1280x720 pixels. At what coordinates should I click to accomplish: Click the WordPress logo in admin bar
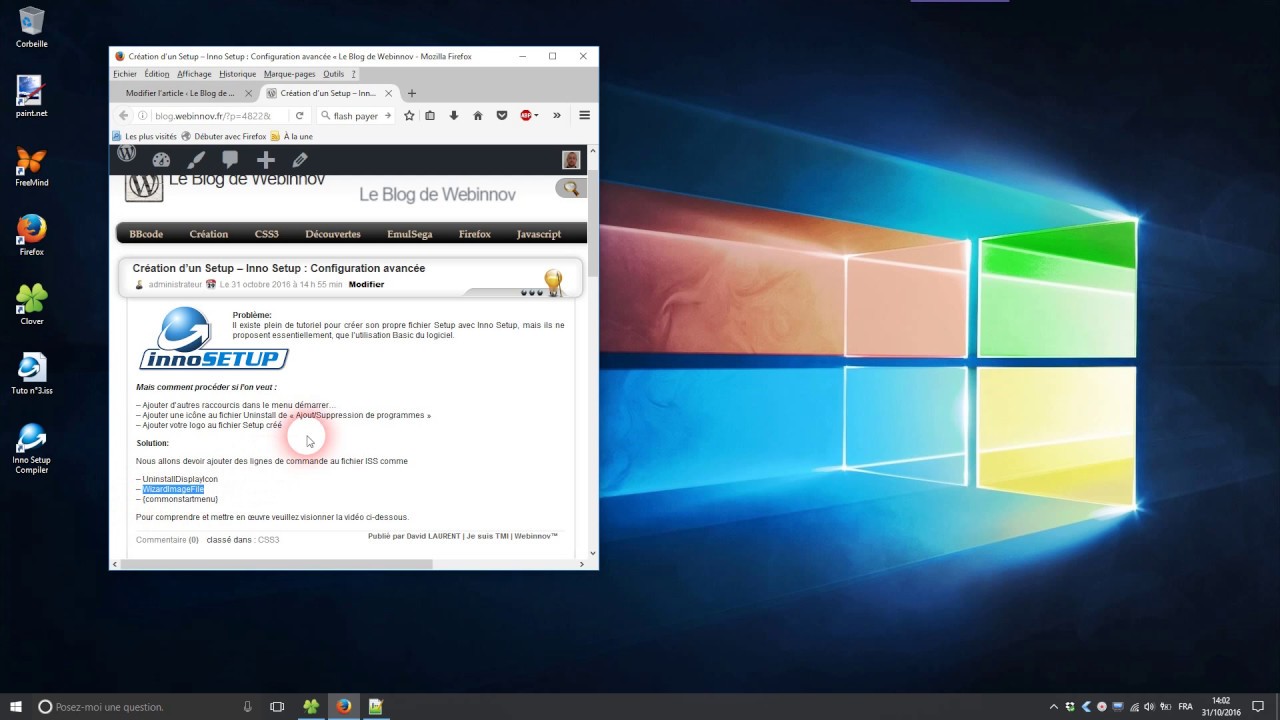(127, 153)
